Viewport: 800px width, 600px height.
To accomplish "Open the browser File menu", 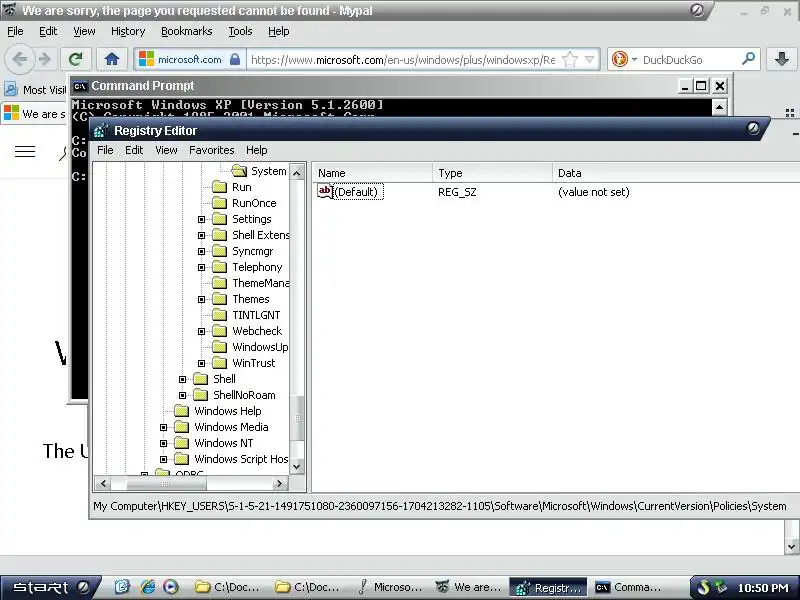I will click(x=15, y=31).
